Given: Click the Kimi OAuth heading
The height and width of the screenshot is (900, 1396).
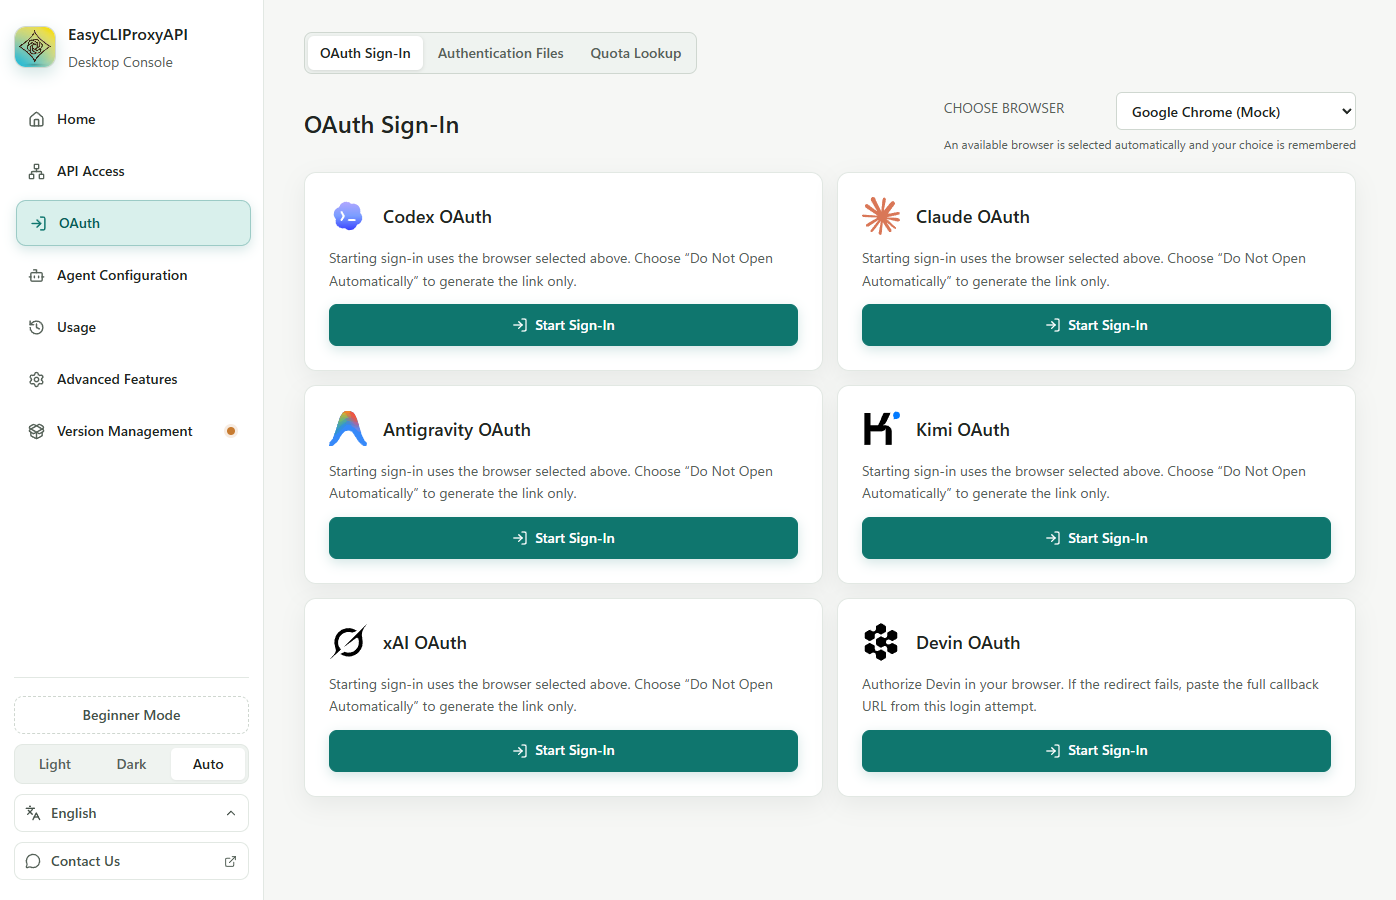Looking at the screenshot, I should (963, 430).
